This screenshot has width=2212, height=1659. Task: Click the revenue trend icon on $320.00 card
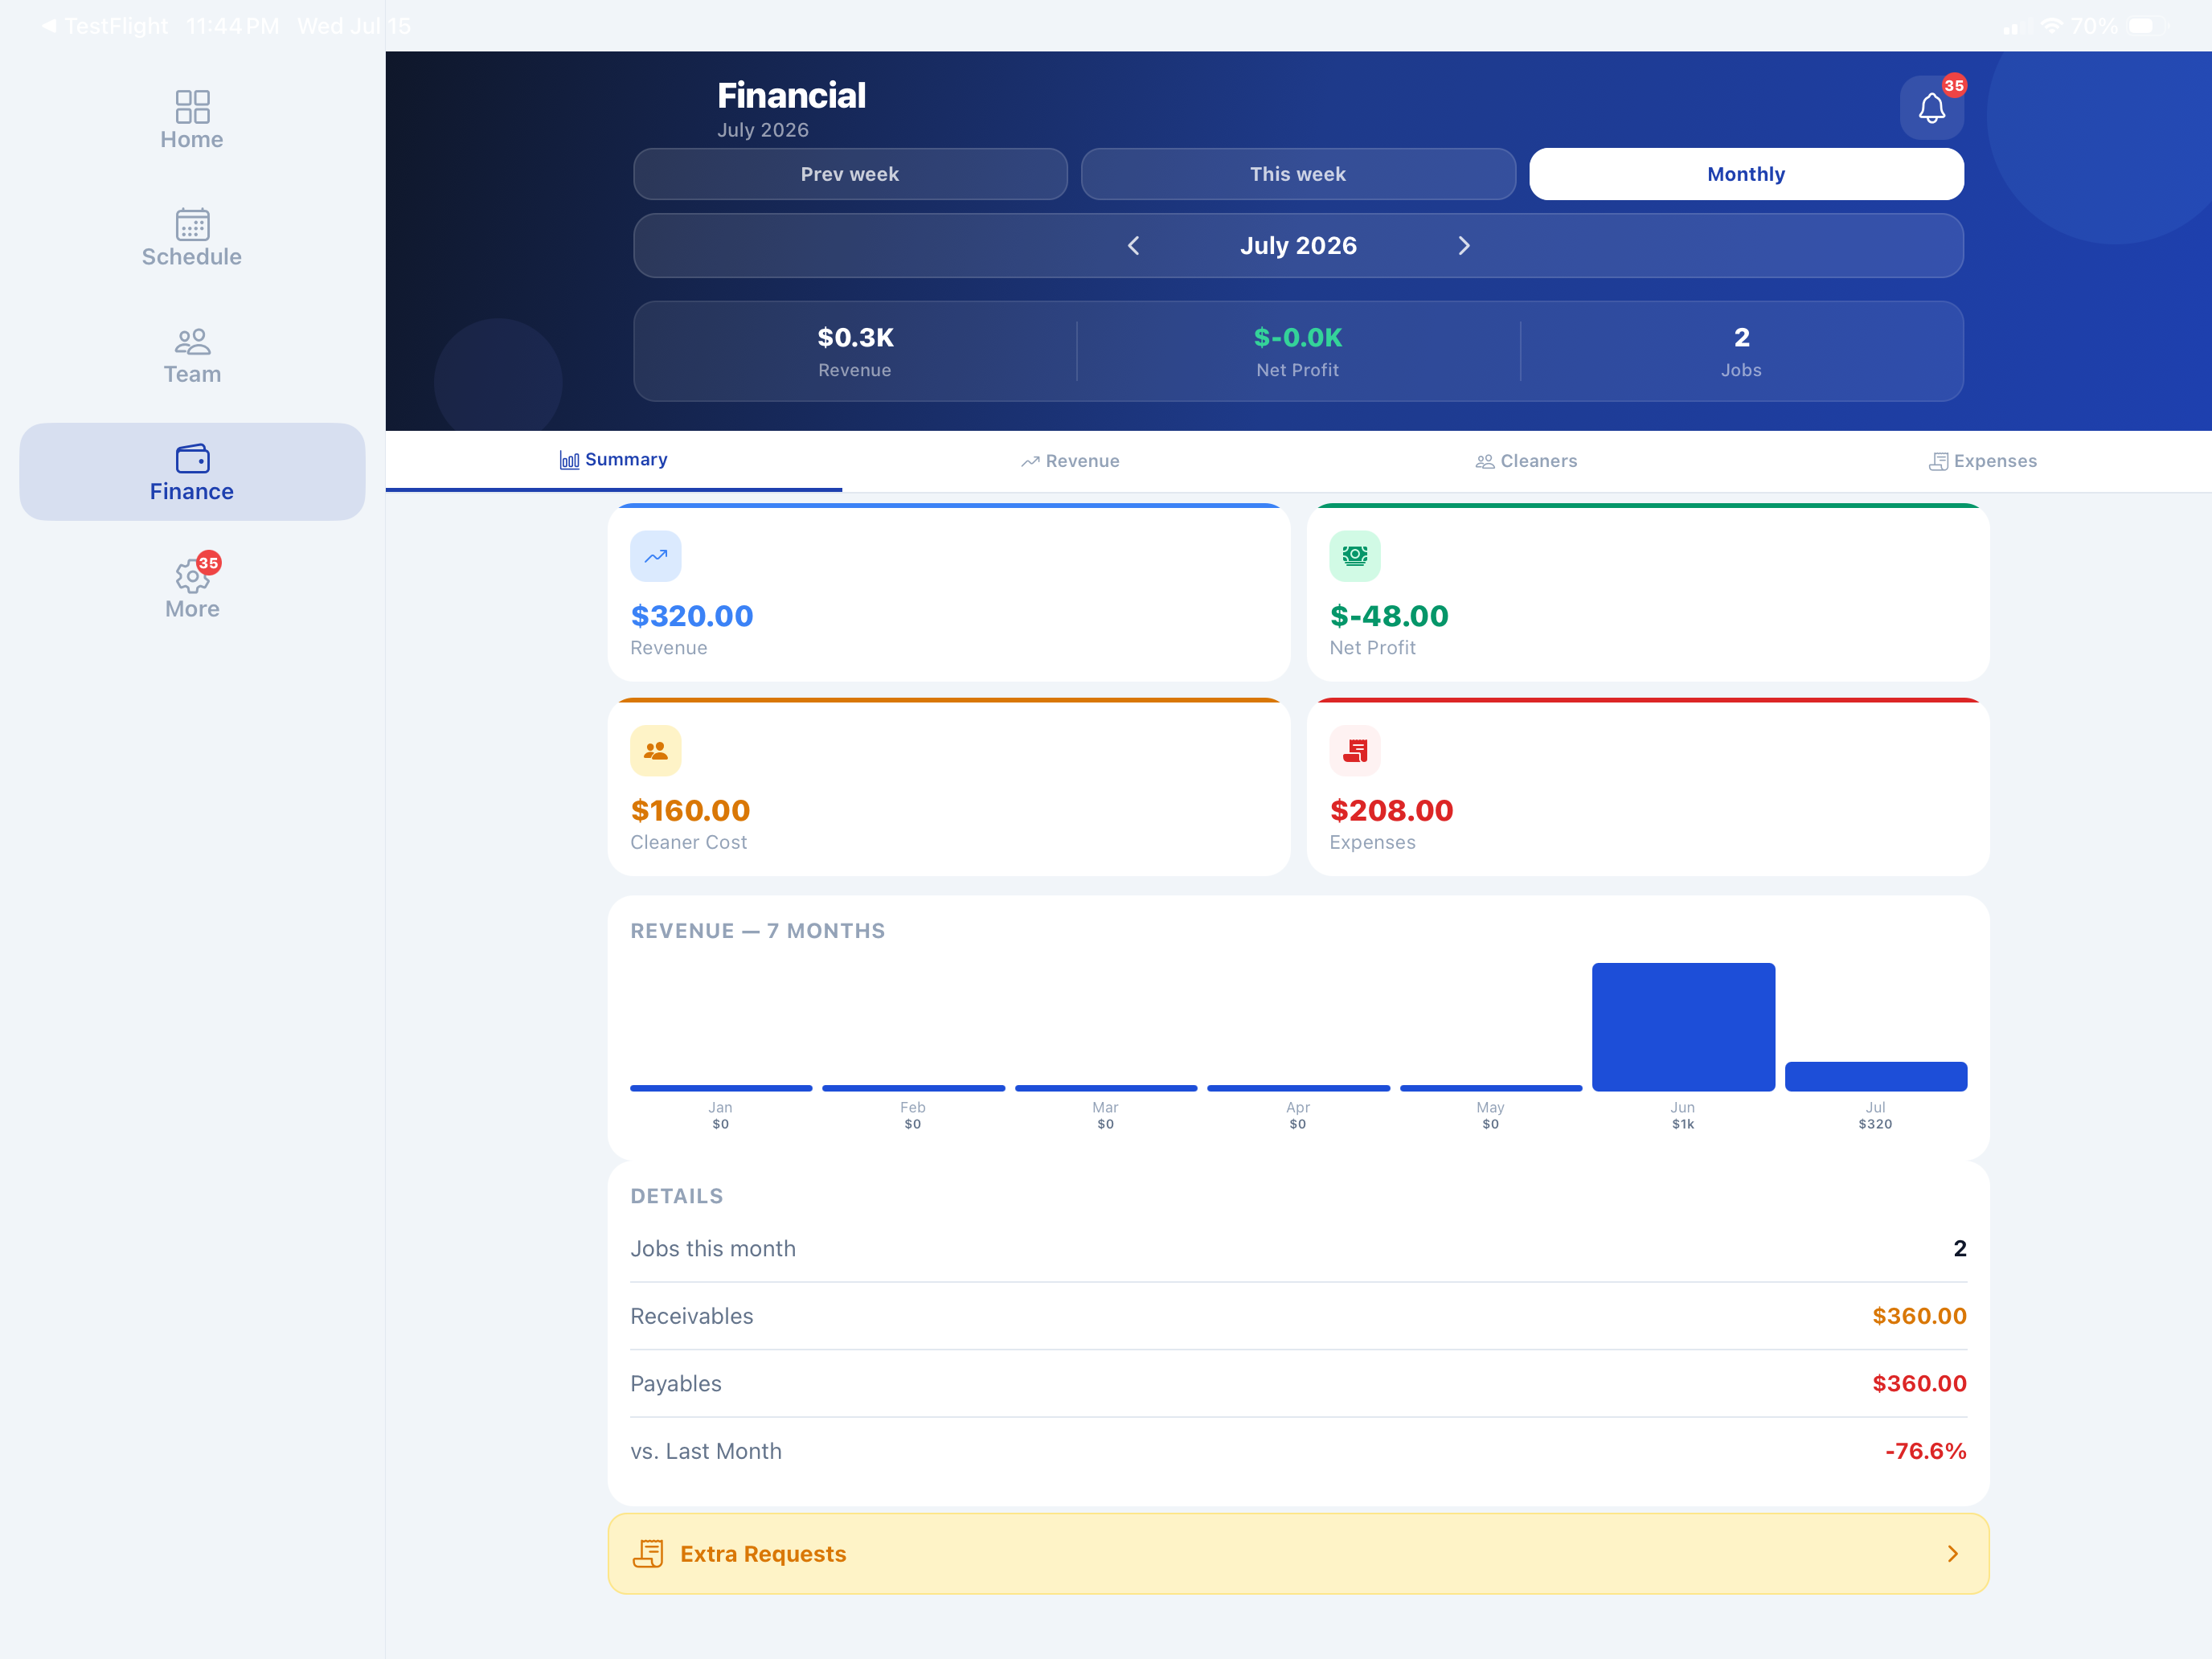(x=656, y=556)
